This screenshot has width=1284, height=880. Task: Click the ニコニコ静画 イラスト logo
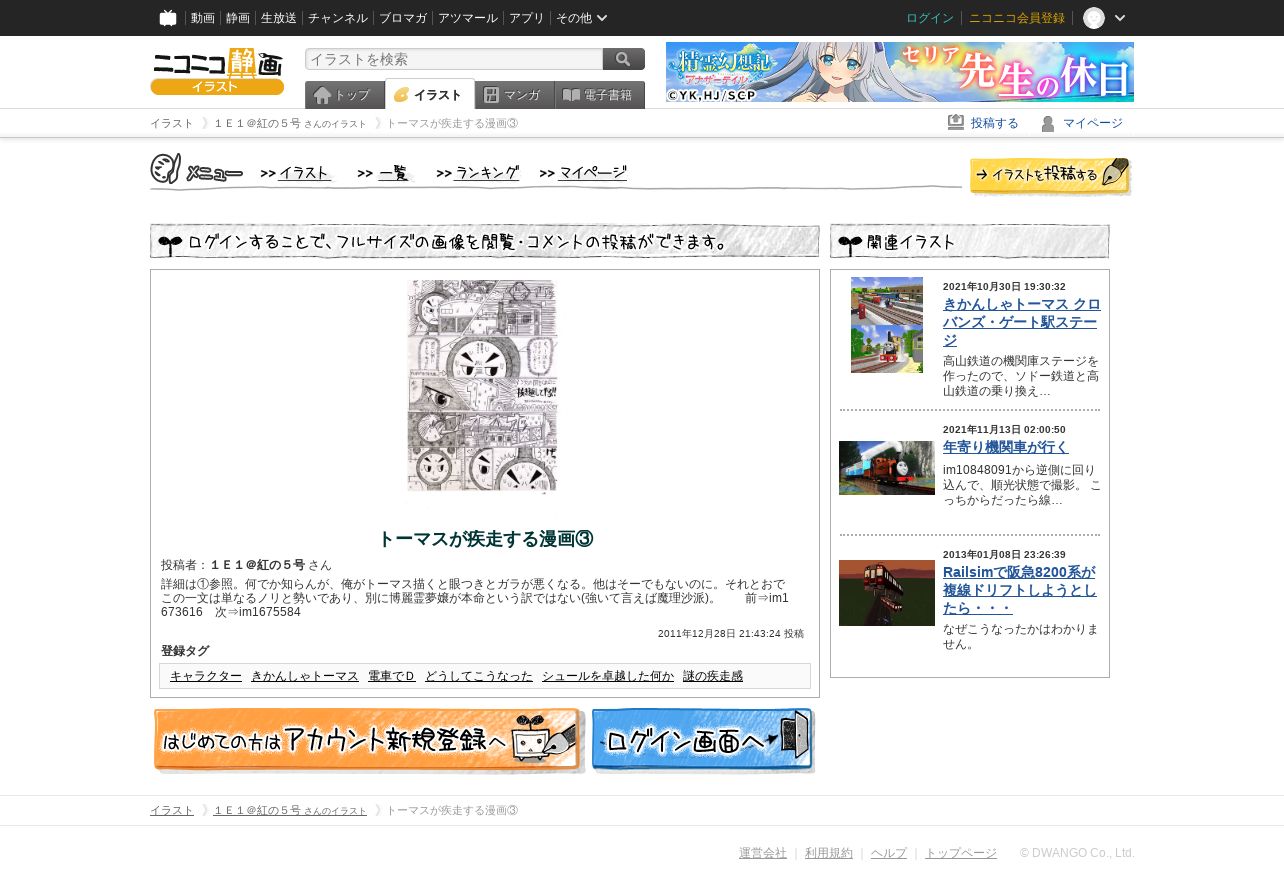(x=217, y=72)
